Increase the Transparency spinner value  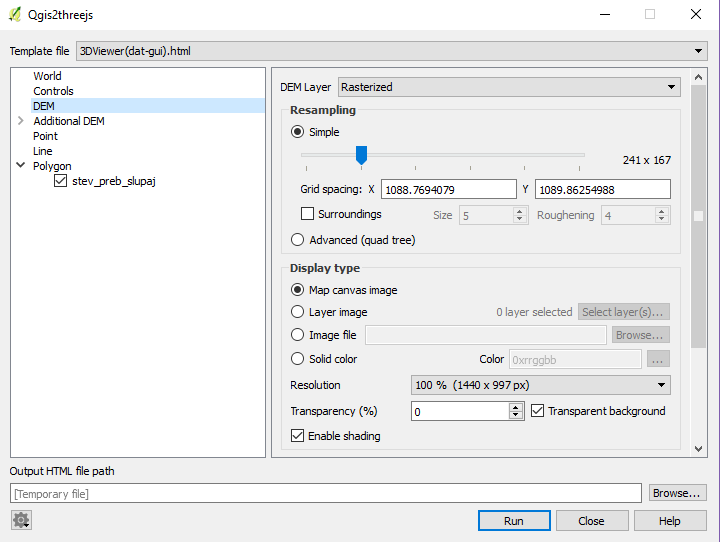tap(516, 407)
